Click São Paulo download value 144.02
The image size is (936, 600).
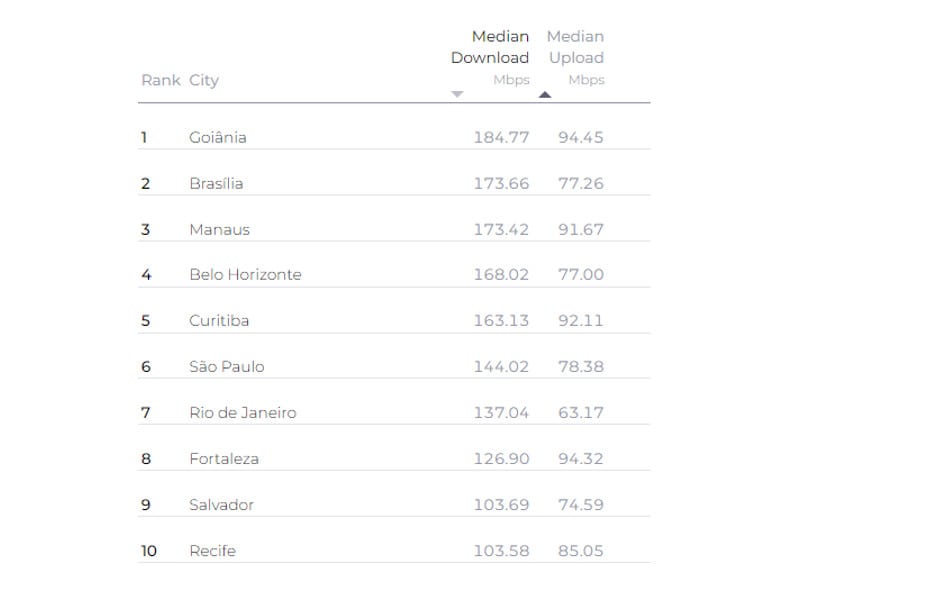(x=501, y=367)
